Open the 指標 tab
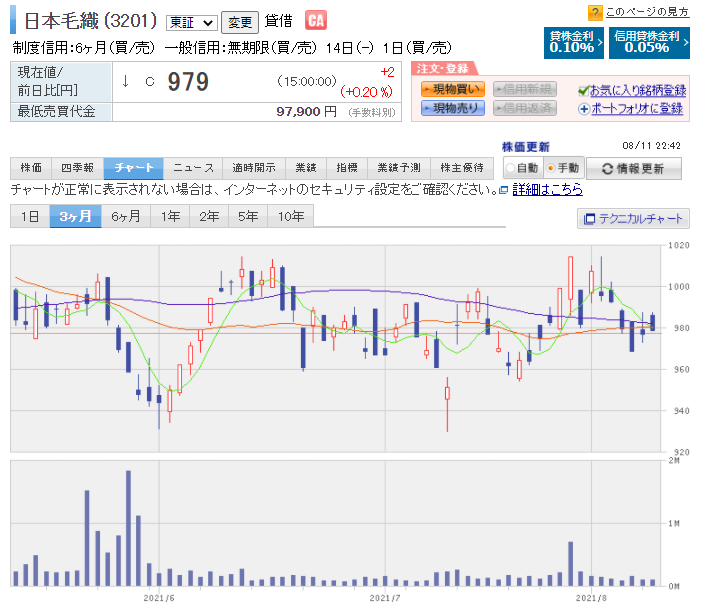The width and height of the screenshot is (701, 609). (347, 168)
